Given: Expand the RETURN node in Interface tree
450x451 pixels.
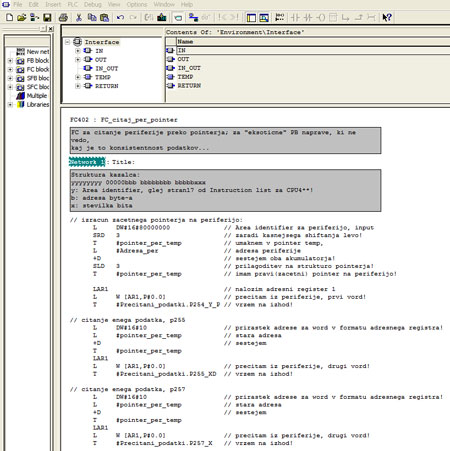Looking at the screenshot, I should pos(78,86).
